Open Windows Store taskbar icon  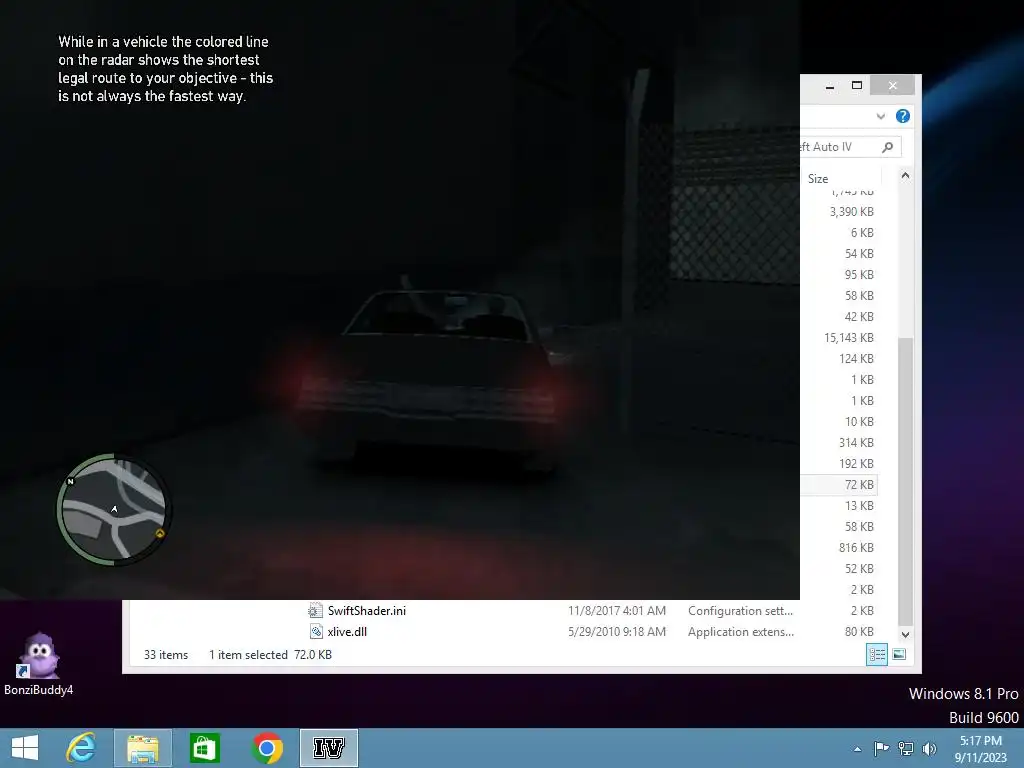[204, 748]
